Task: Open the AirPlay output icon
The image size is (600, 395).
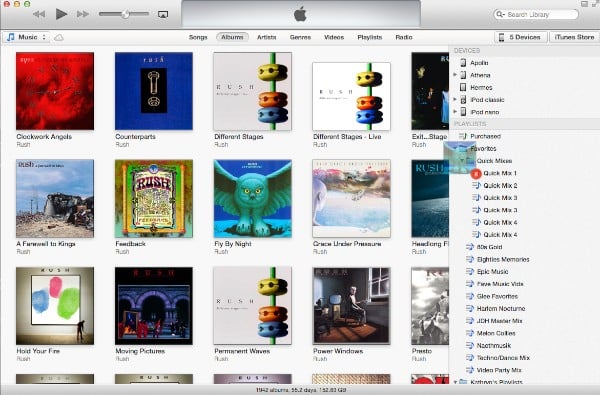Action: point(163,14)
